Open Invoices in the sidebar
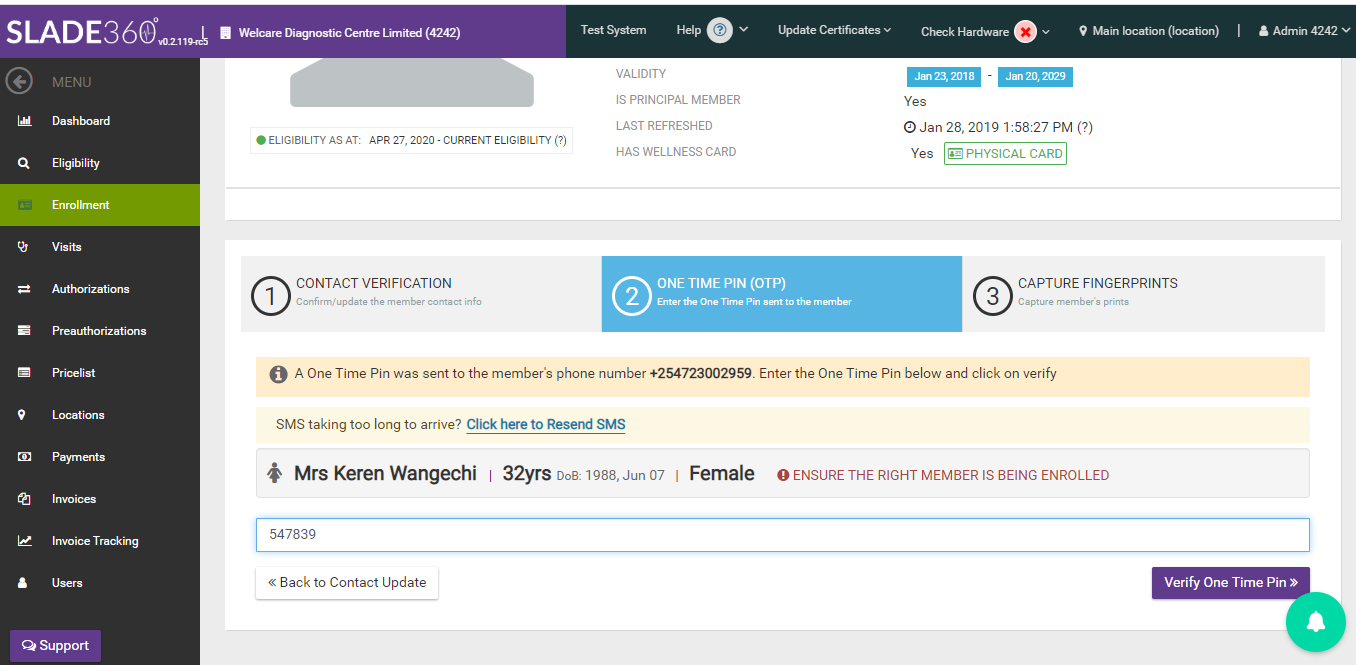1356x665 pixels. (x=100, y=499)
